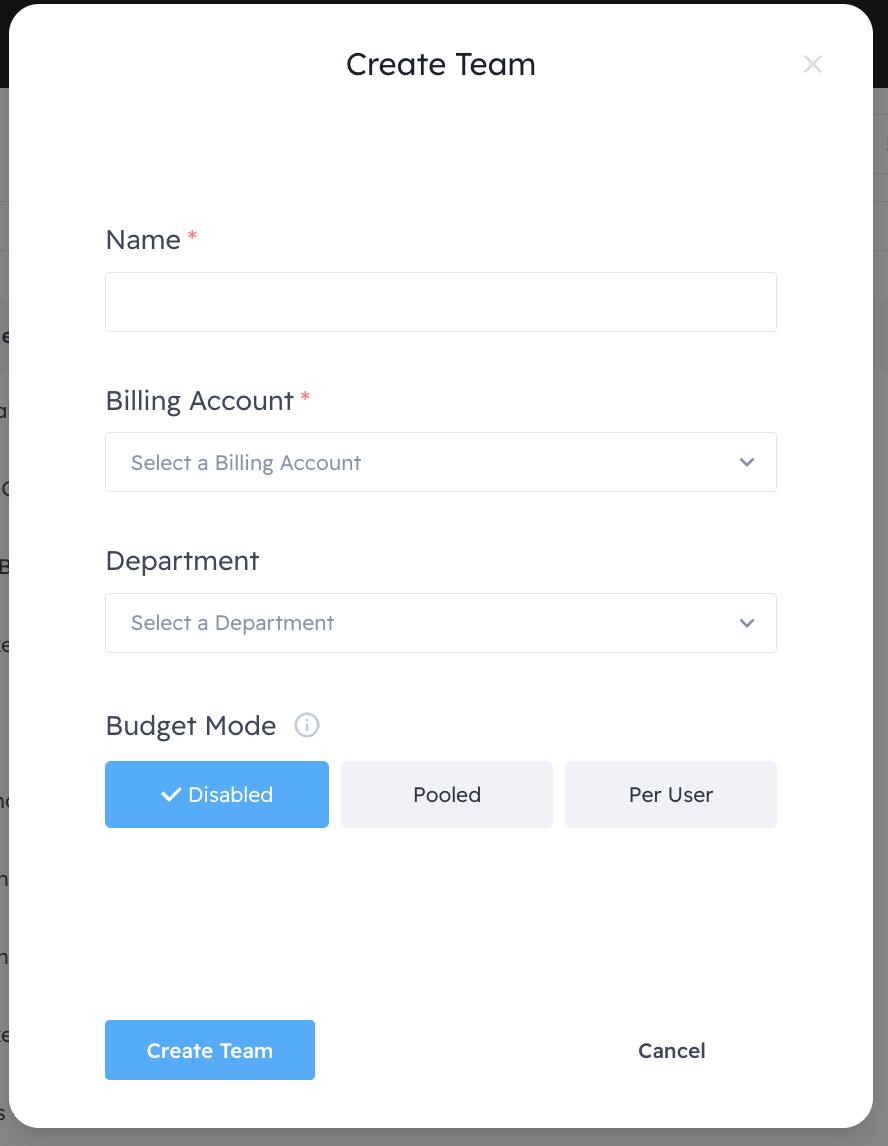Click inside the Name text field
The height and width of the screenshot is (1146, 888).
[441, 301]
